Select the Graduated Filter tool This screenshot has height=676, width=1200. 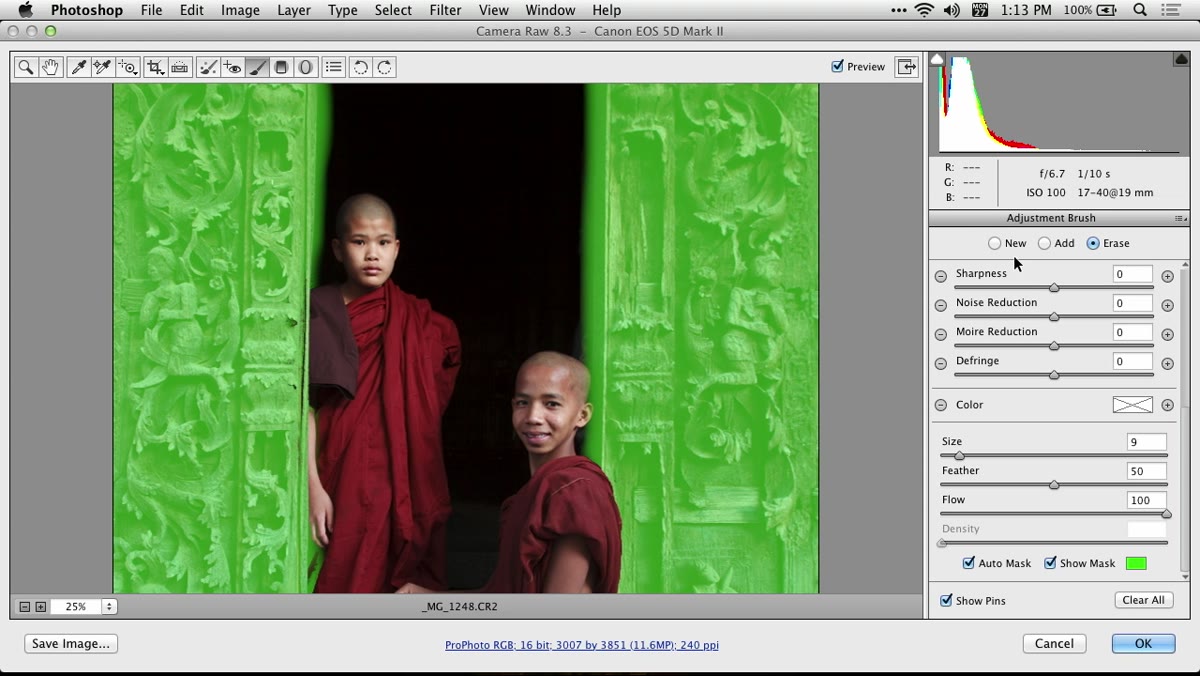(x=282, y=67)
